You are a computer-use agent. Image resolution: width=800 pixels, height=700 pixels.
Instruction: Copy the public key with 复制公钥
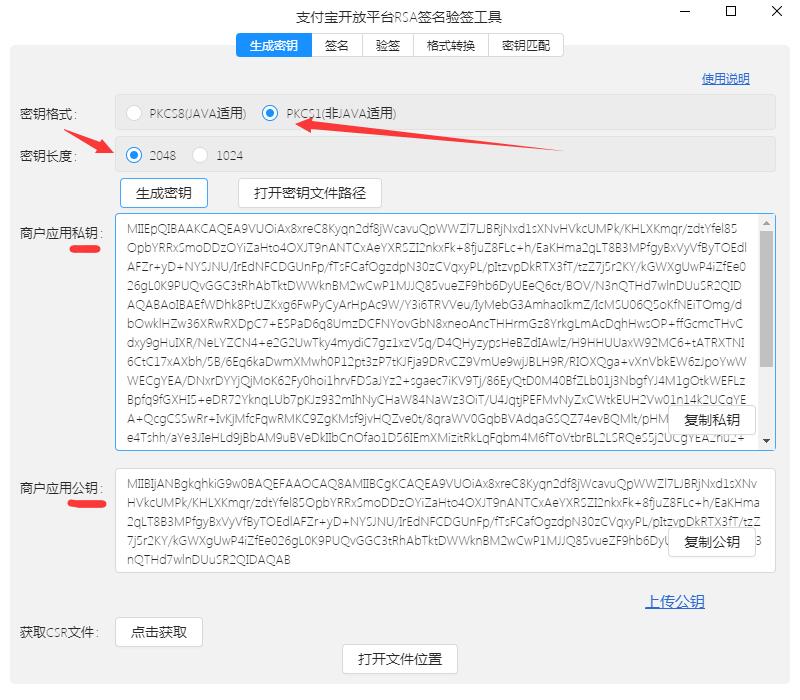click(712, 541)
